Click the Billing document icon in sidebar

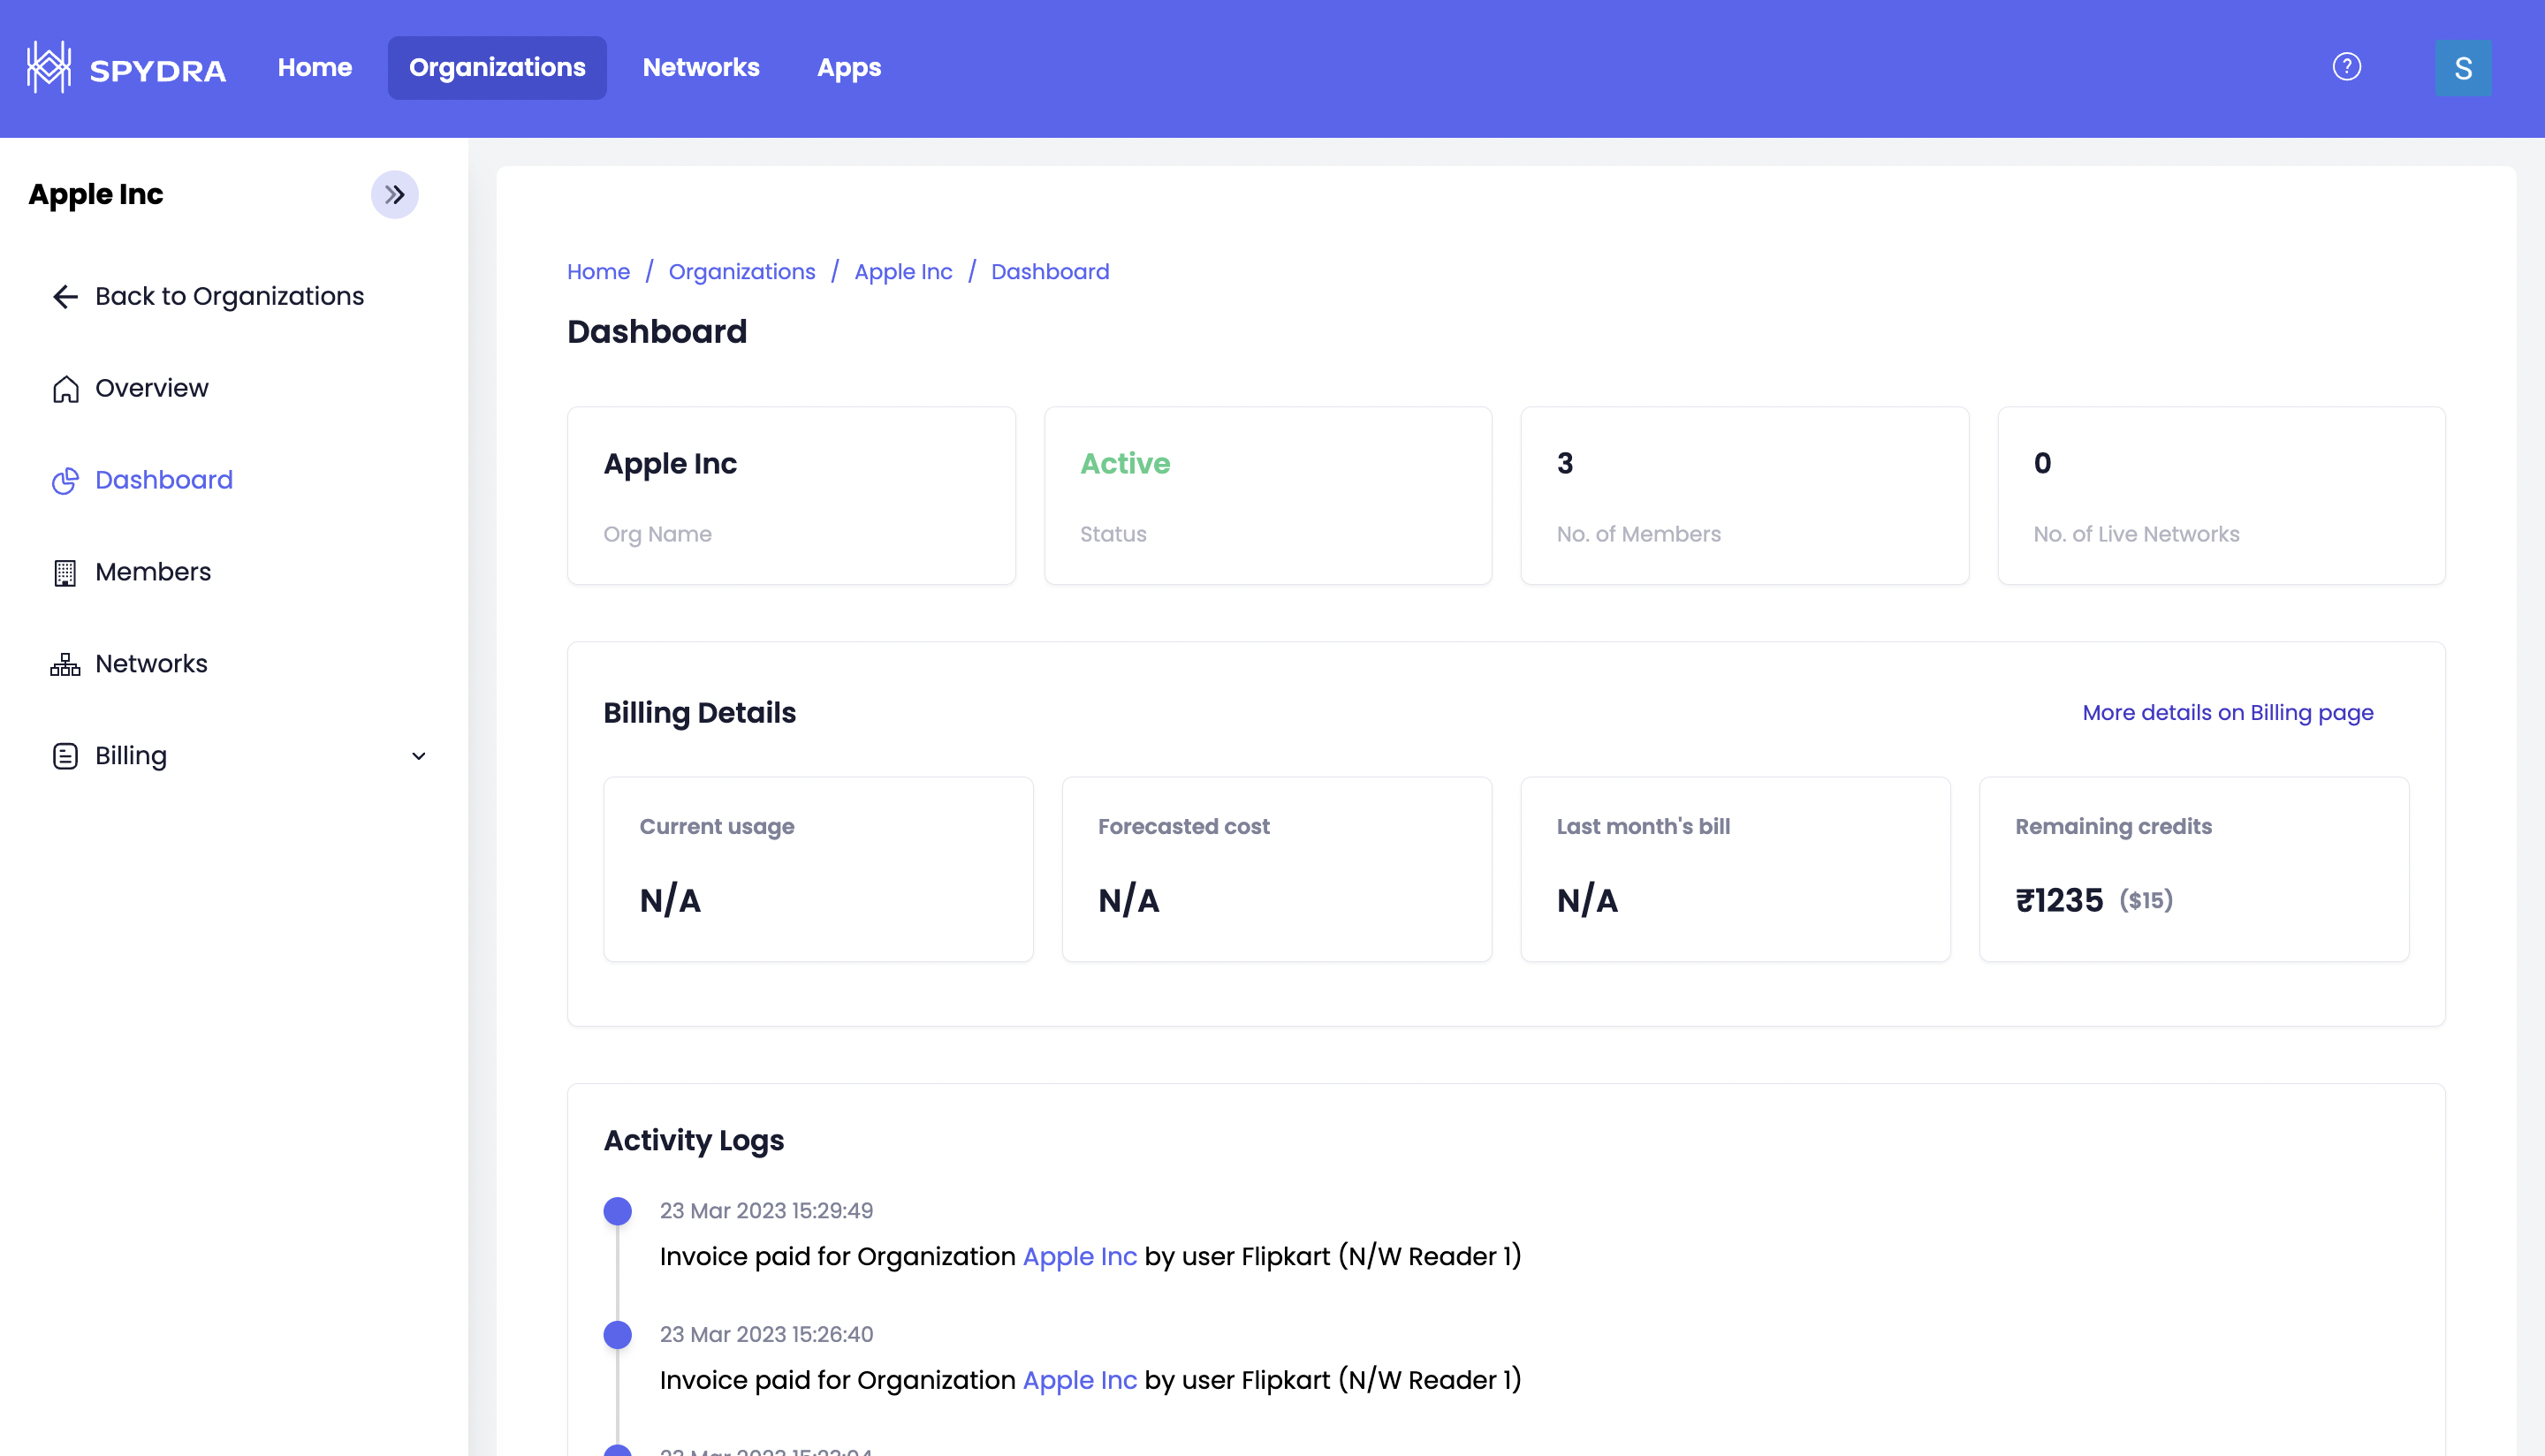[x=65, y=756]
